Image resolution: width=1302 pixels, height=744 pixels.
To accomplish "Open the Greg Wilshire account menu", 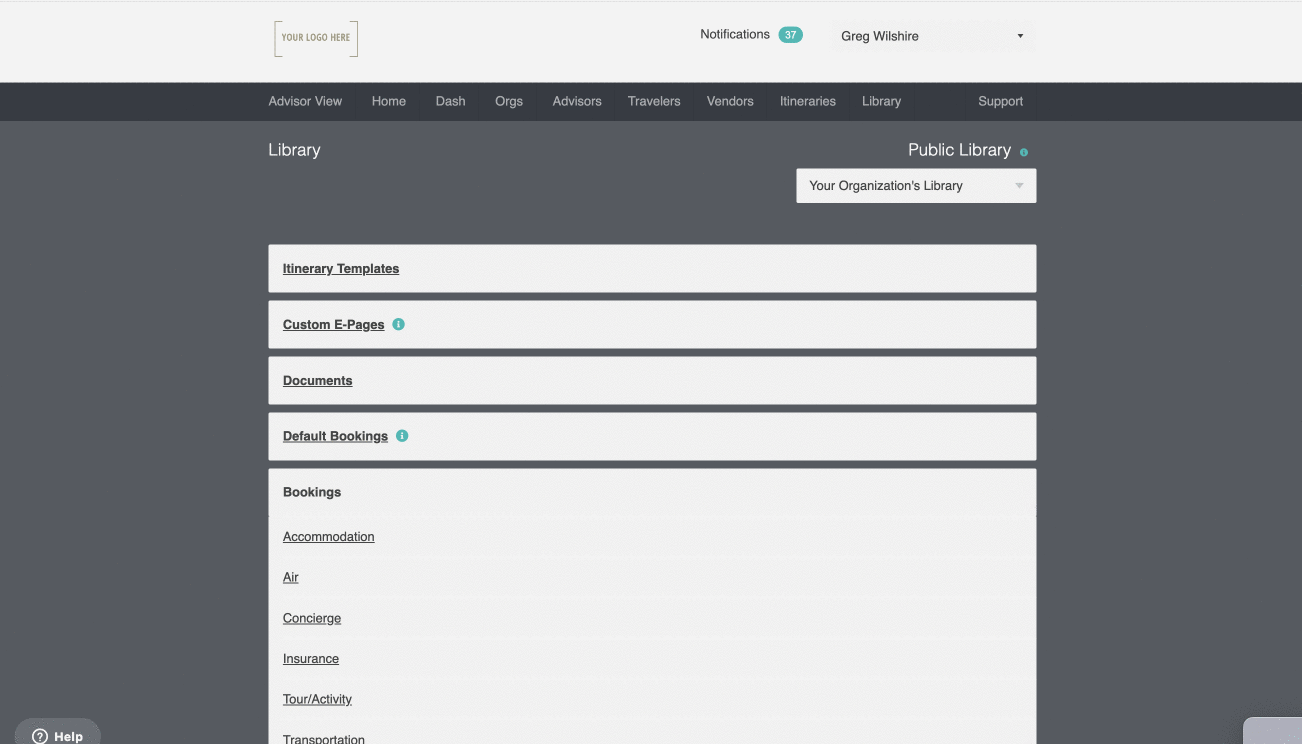I will 932,35.
